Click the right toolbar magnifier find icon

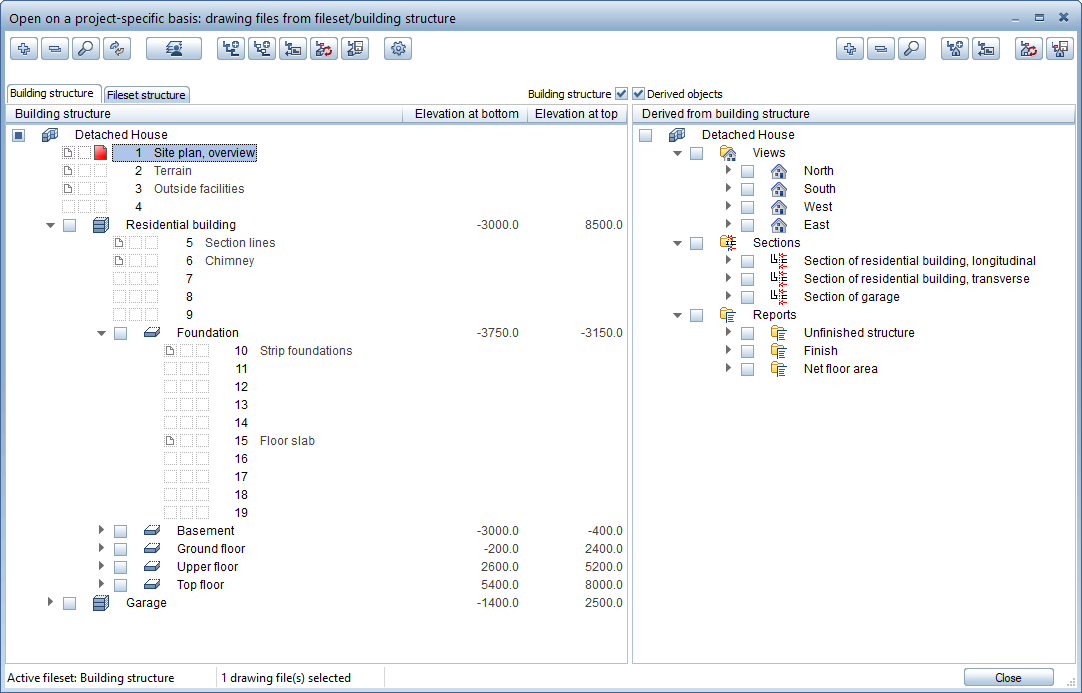click(911, 49)
